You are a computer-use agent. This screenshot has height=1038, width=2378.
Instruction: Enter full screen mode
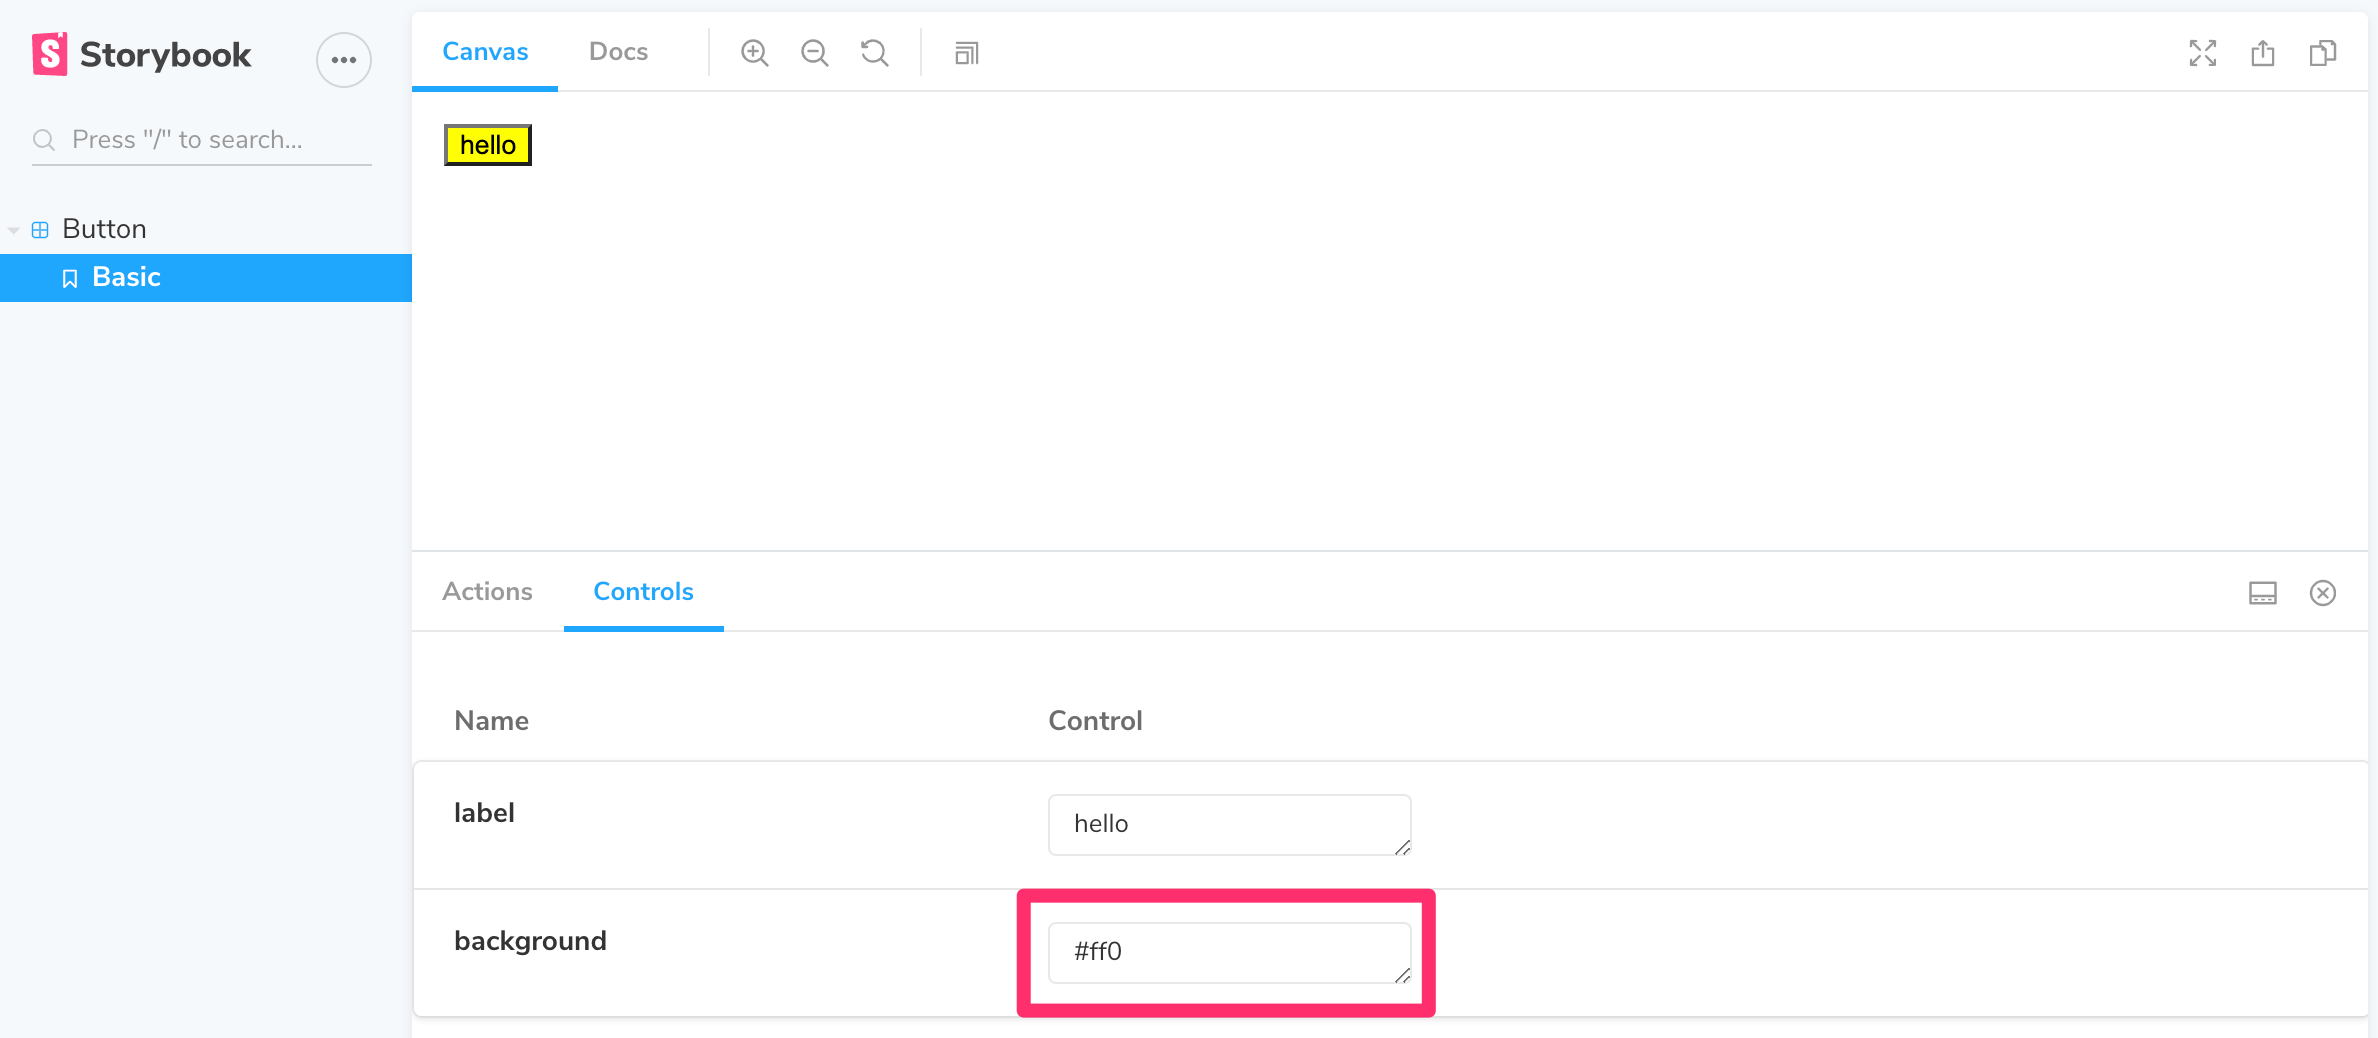[x=2202, y=53]
